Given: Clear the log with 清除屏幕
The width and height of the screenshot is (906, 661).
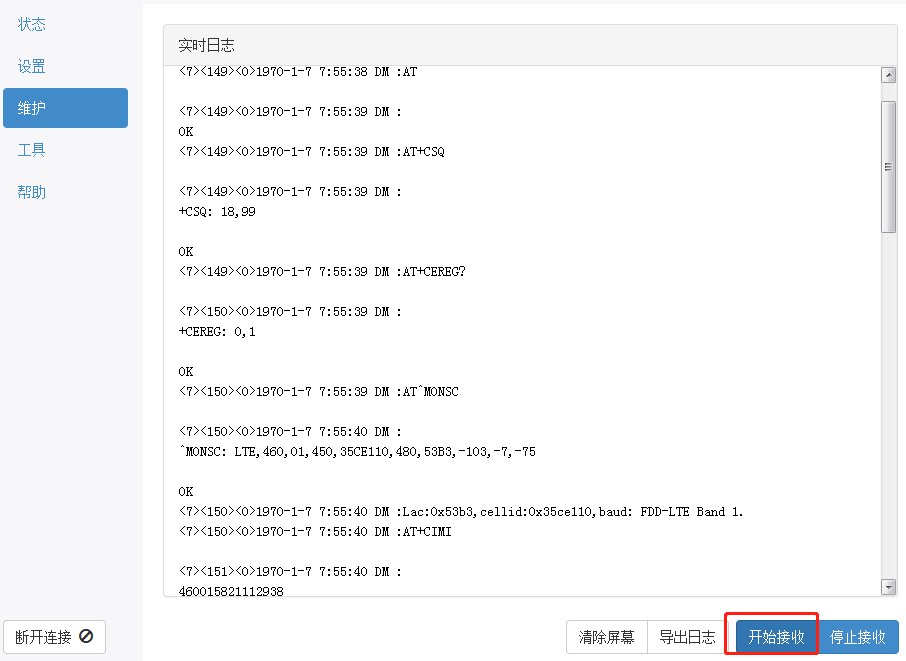Looking at the screenshot, I should (x=606, y=637).
